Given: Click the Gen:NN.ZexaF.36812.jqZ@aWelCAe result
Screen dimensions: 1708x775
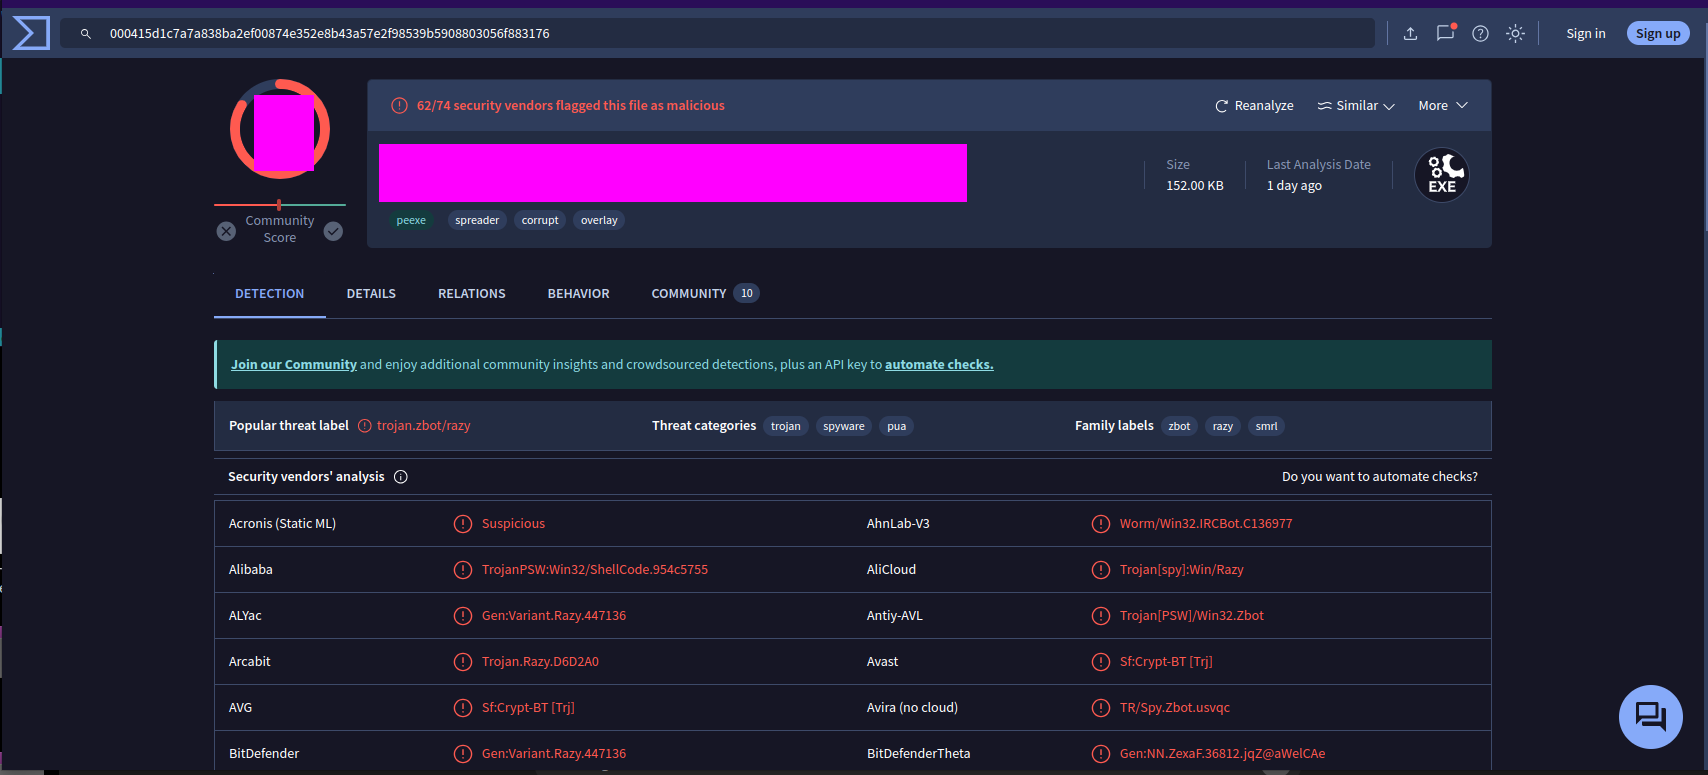Looking at the screenshot, I should coord(1222,754).
